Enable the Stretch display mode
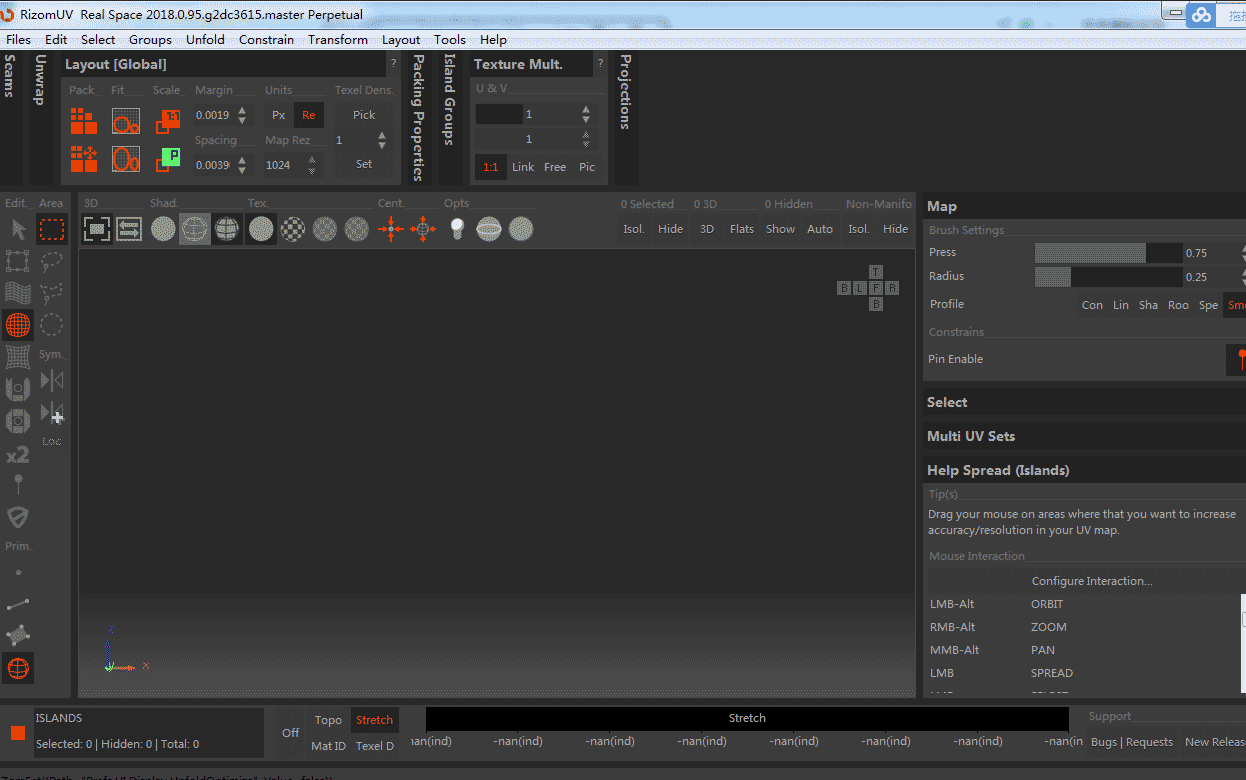The width and height of the screenshot is (1246, 780). tap(374, 720)
